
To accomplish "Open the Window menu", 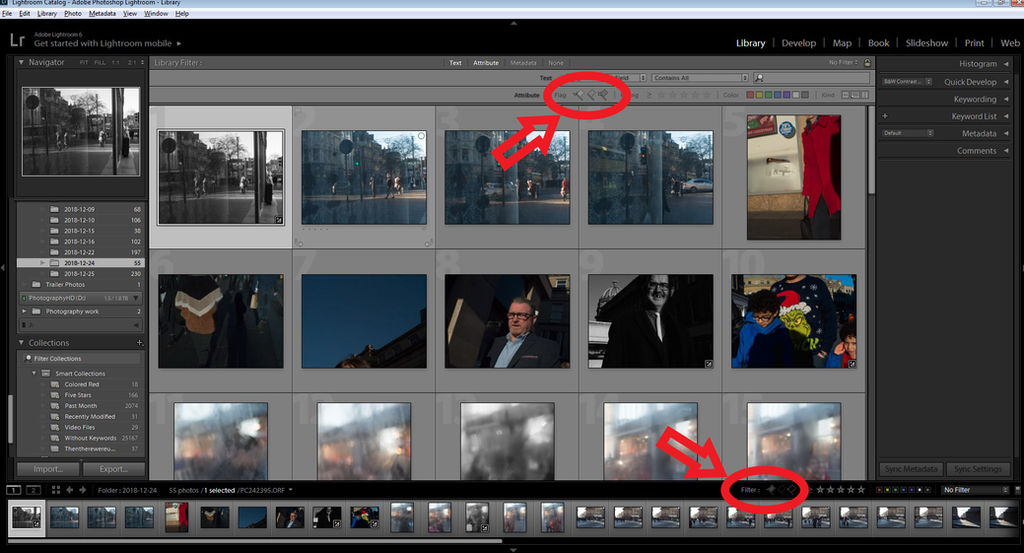I will point(155,13).
